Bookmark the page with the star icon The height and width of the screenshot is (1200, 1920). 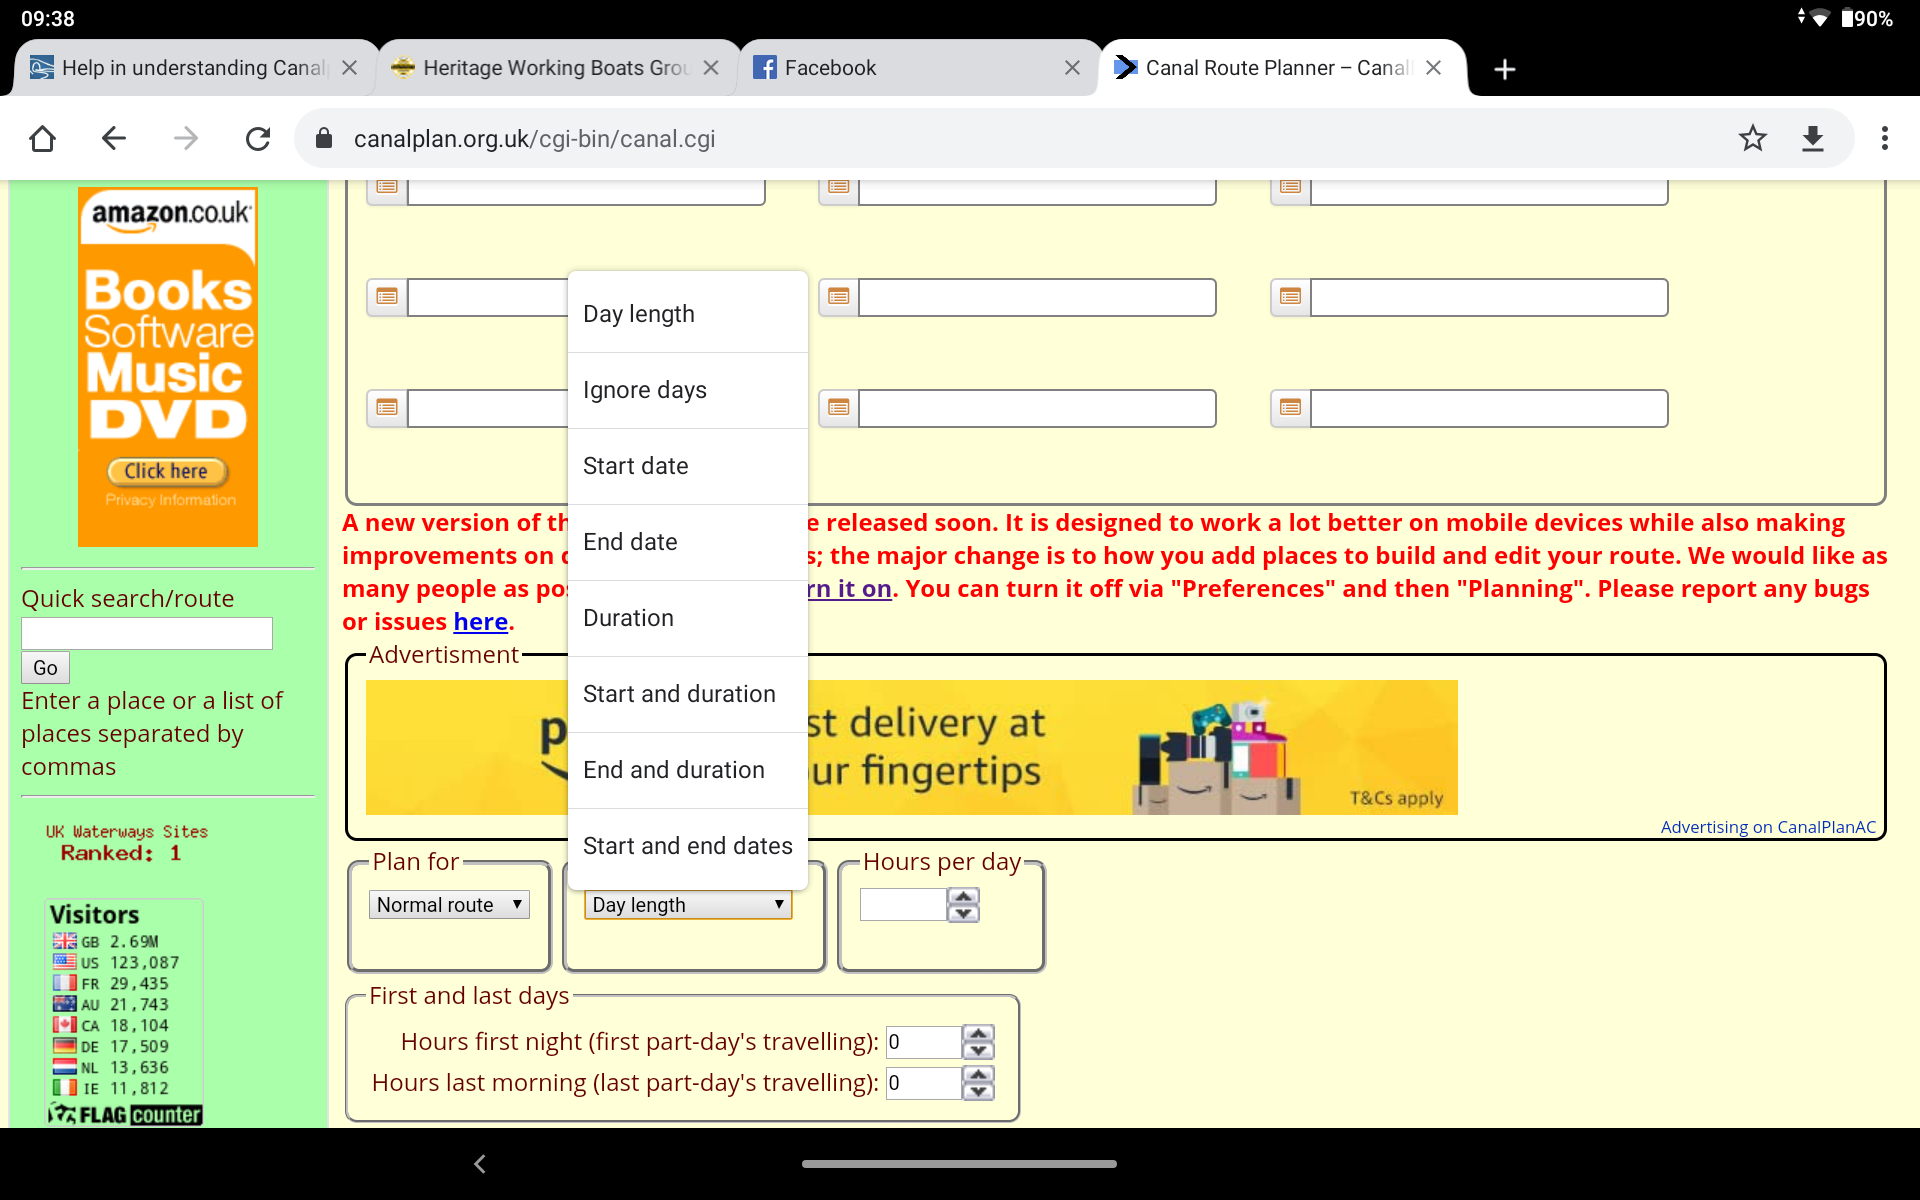point(1752,138)
